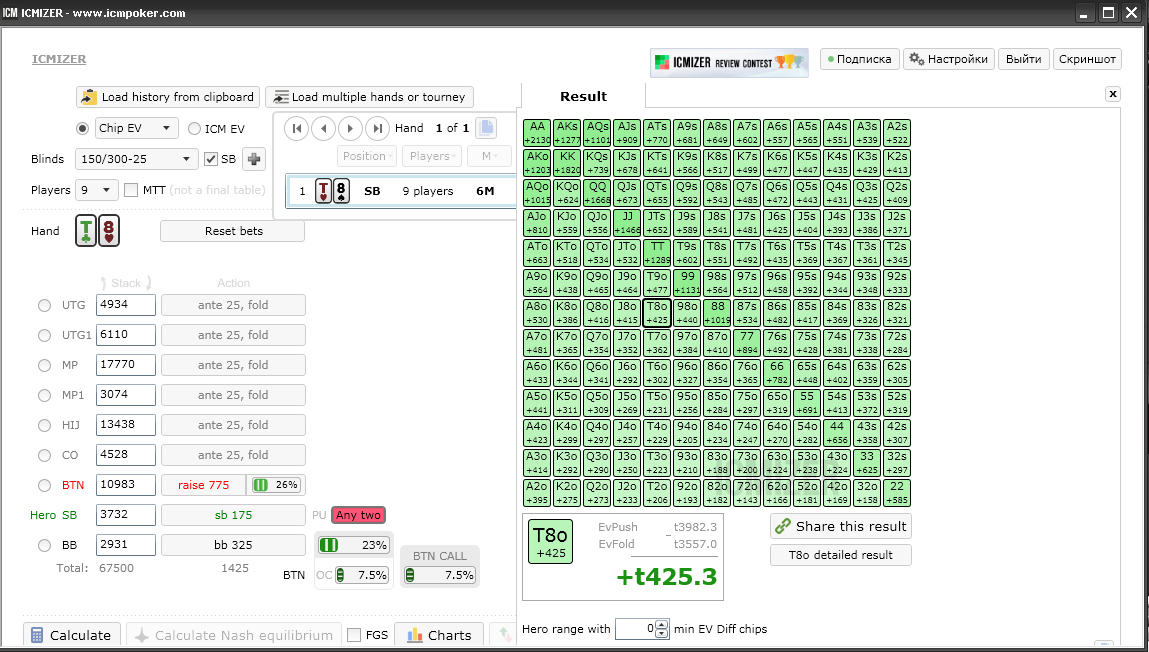Viewport: 1149px width, 652px height.
Task: Open the Position filter dropdown
Action: [x=367, y=156]
